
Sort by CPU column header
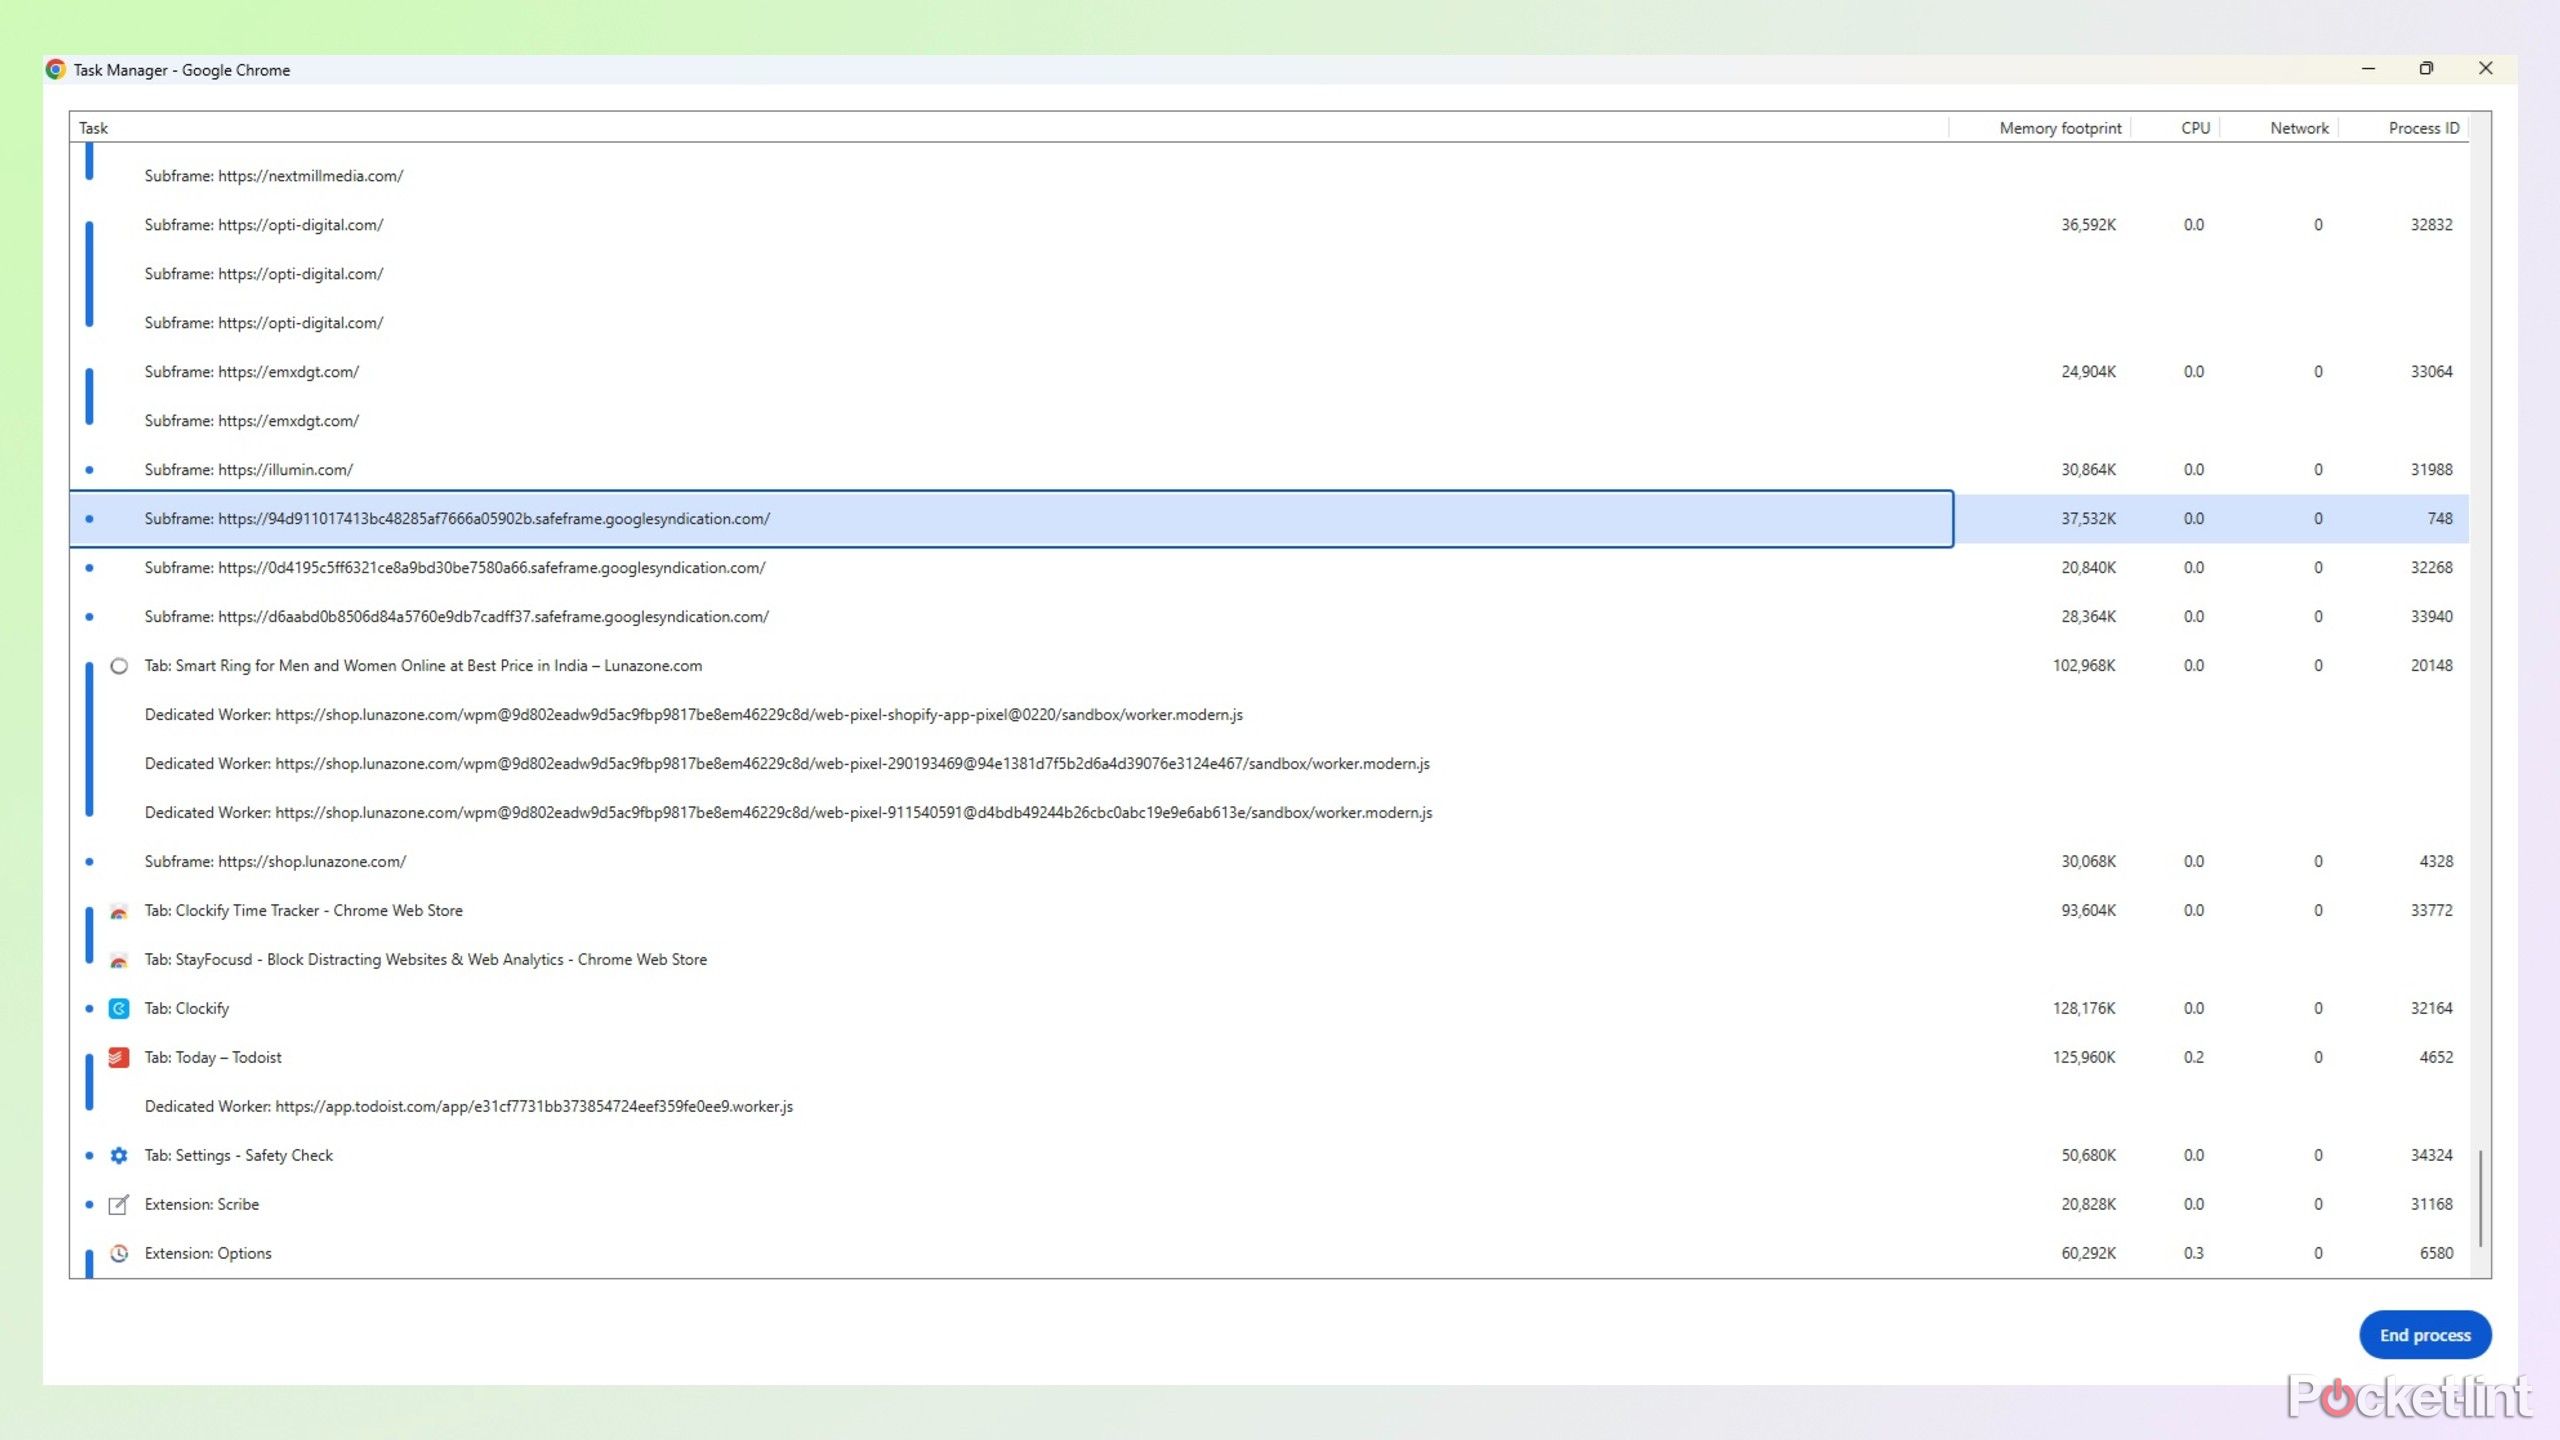2194,128
